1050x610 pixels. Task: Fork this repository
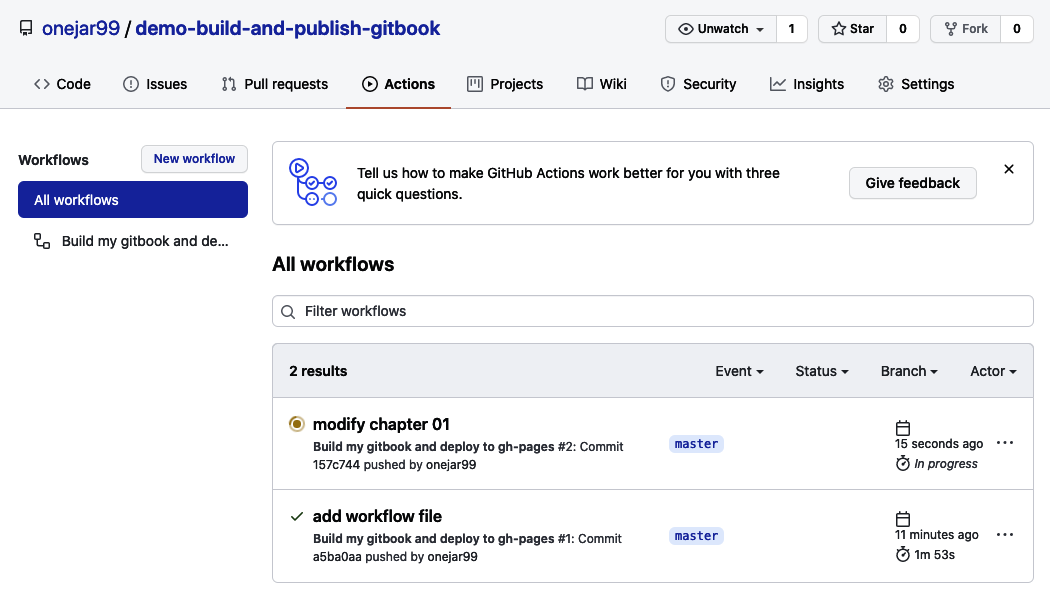(966, 29)
